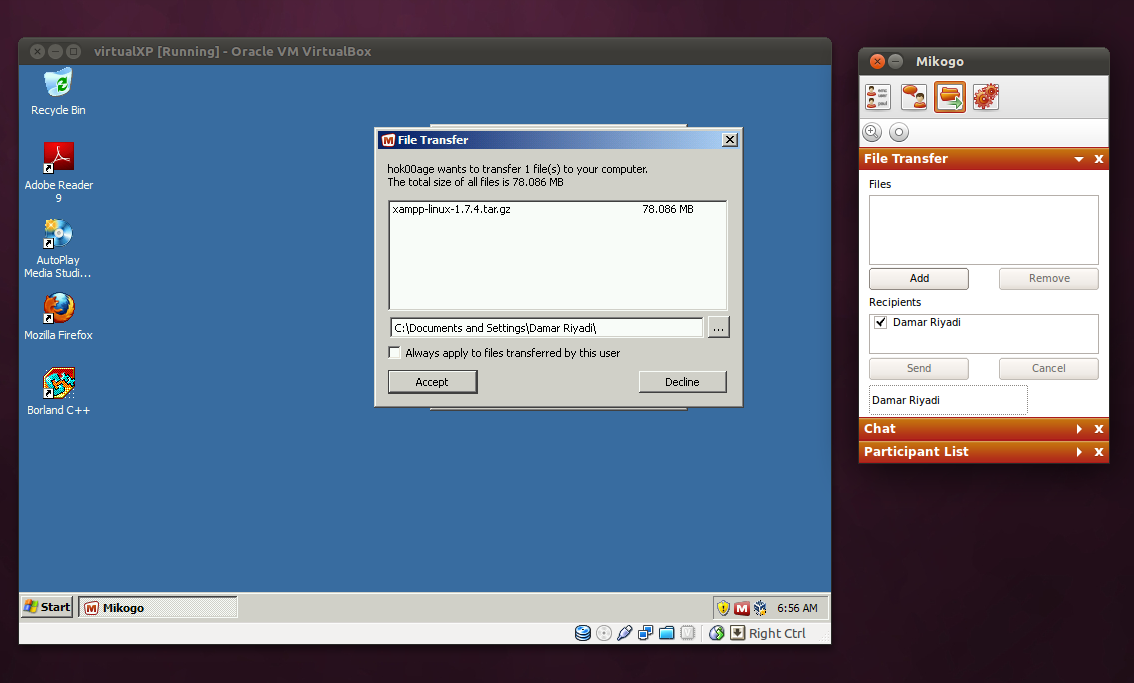
Task: Open the Chat icon in Mikogo toolbar
Action: tap(913, 96)
